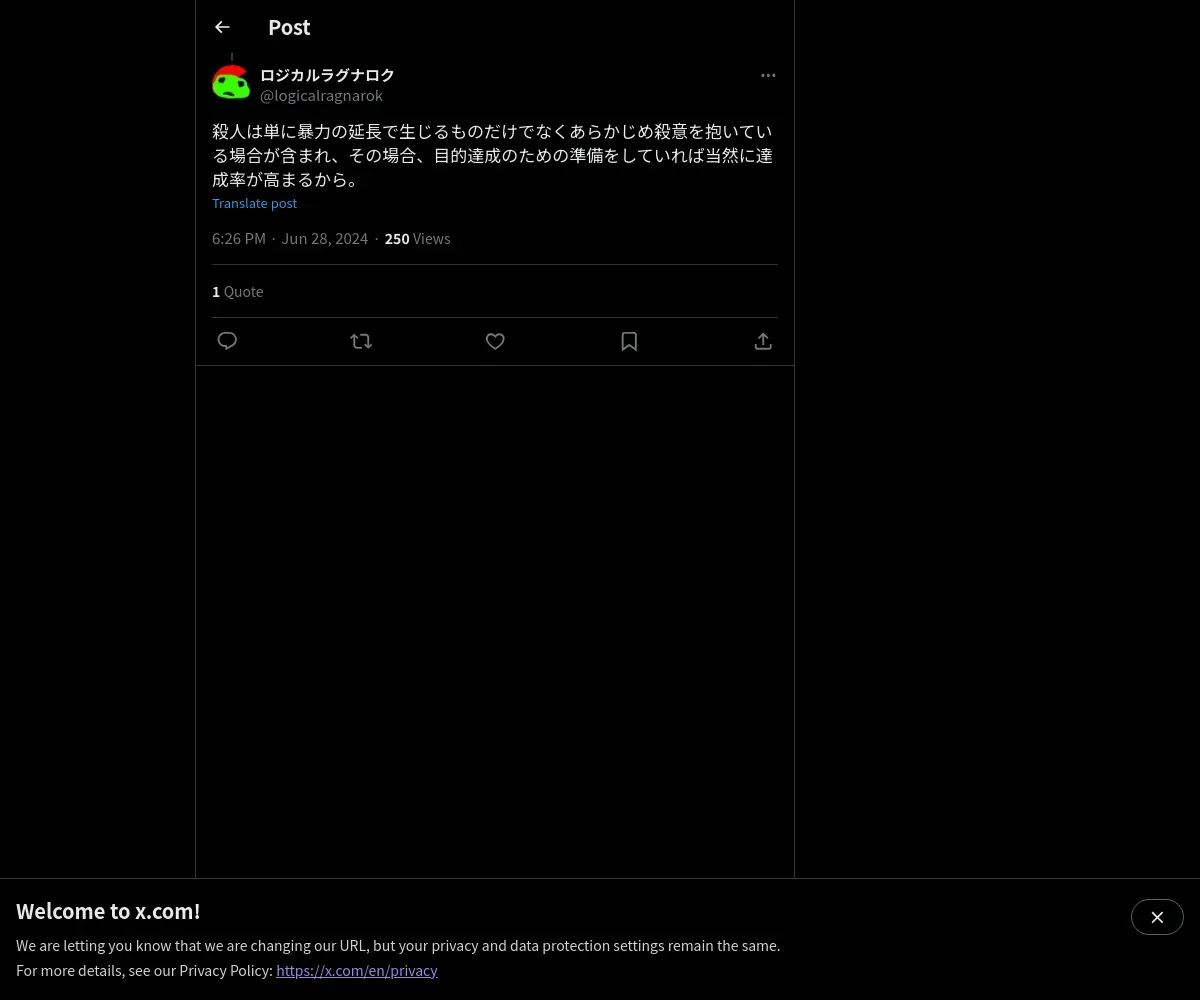The height and width of the screenshot is (1000, 1200).
Task: Click Translate post link
Action: tap(254, 203)
